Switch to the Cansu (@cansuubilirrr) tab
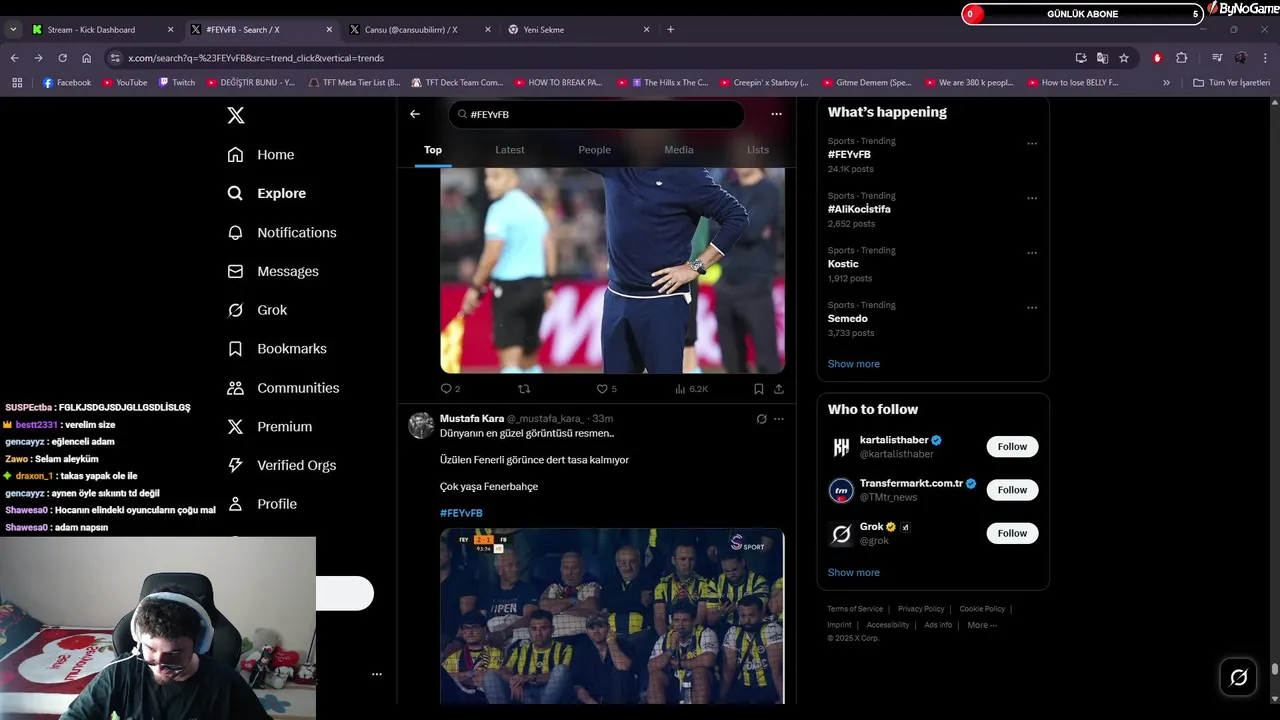 420,30
